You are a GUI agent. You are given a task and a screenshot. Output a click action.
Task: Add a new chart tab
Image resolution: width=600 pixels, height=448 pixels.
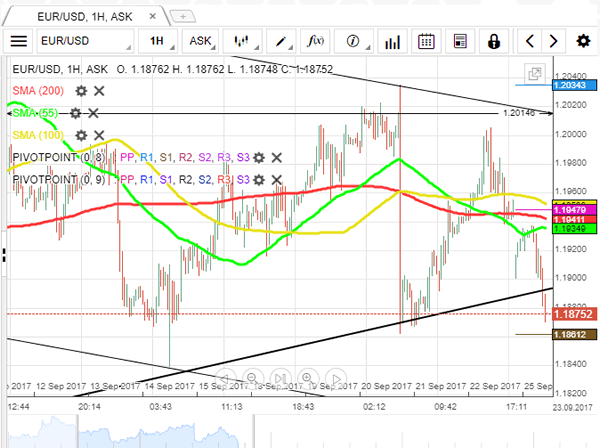tap(183, 14)
